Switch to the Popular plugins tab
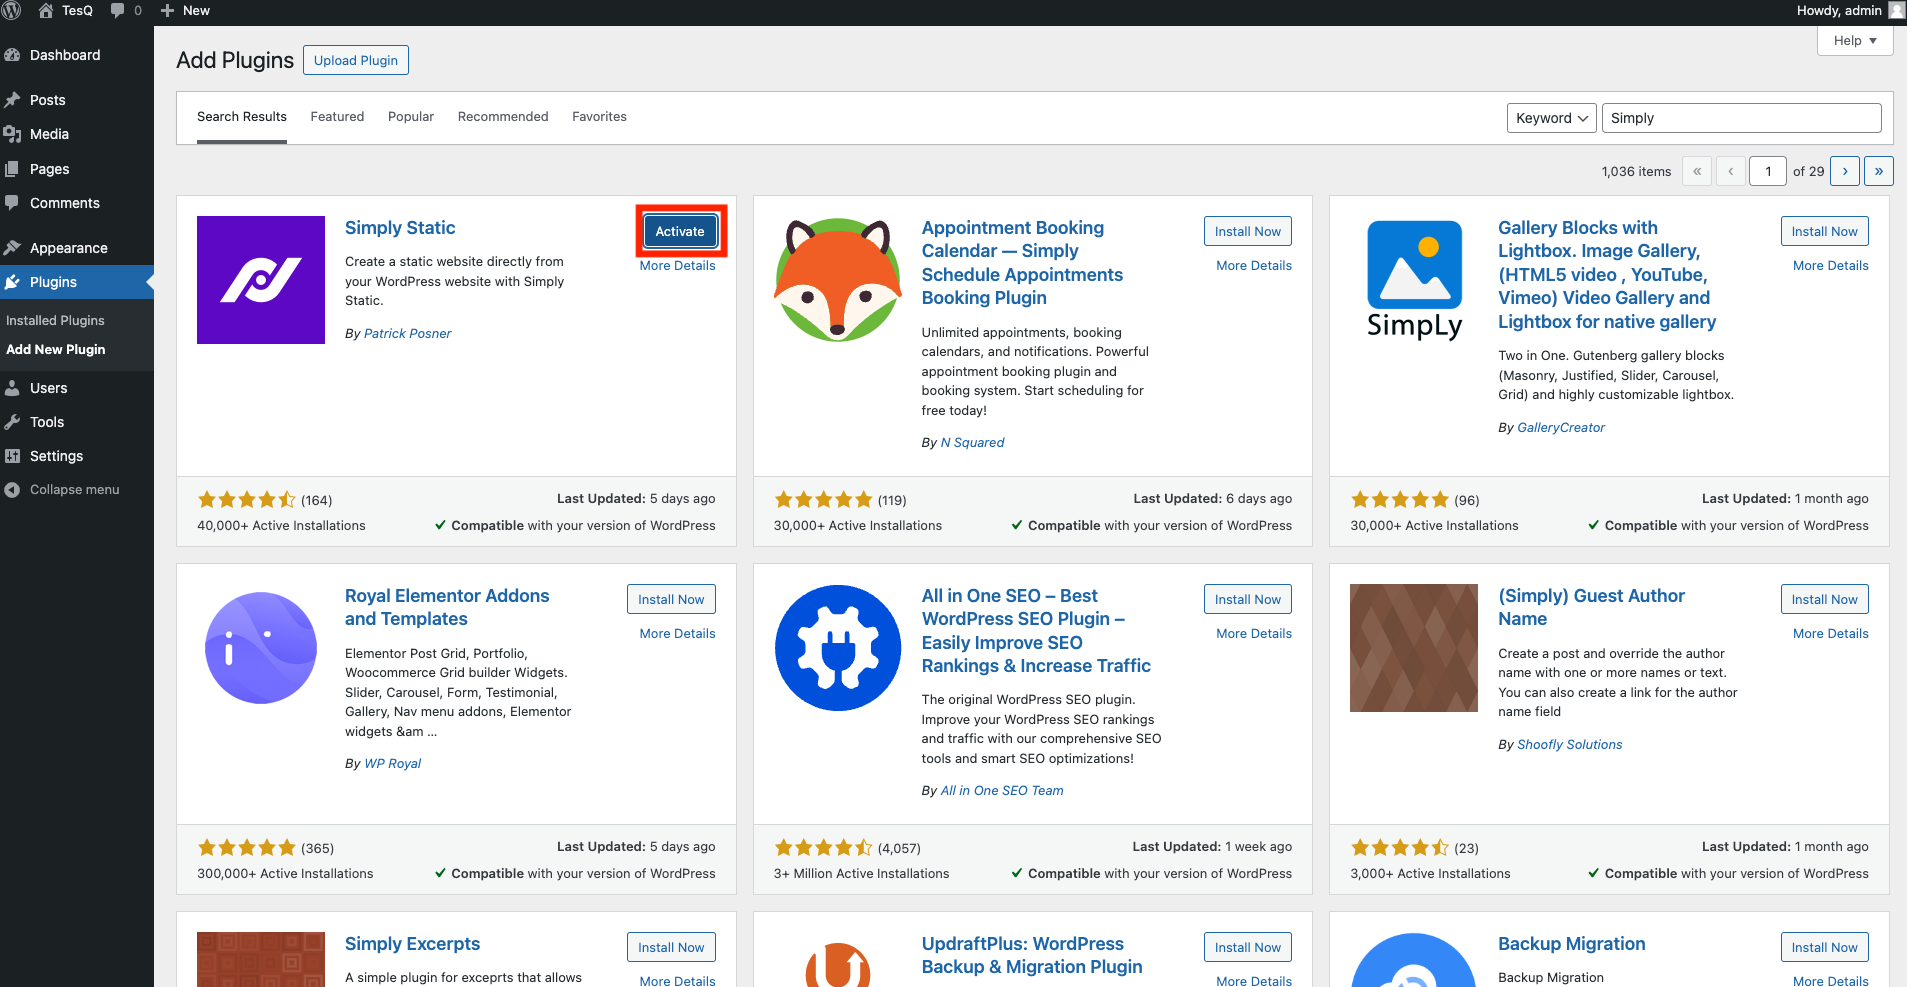The image size is (1907, 987). click(x=410, y=116)
